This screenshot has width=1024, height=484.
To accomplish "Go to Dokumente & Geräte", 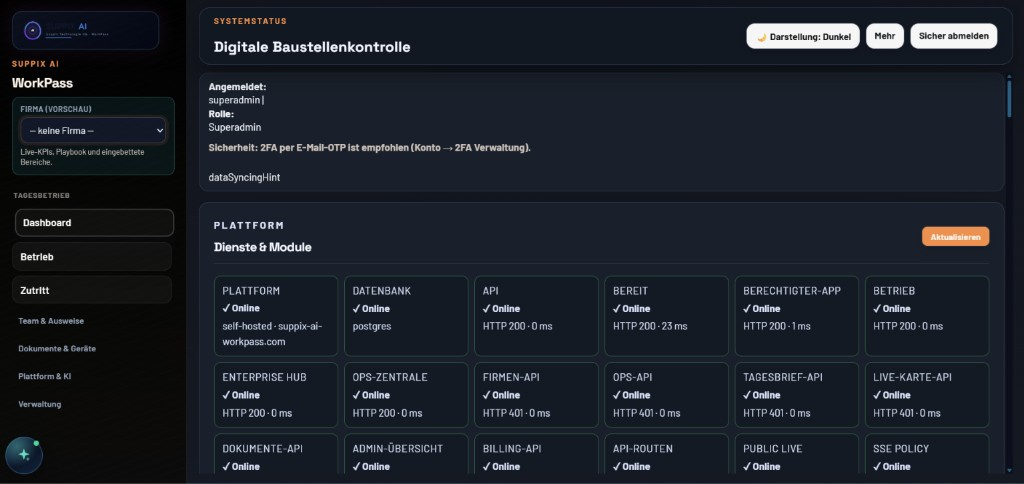I will 57,349.
